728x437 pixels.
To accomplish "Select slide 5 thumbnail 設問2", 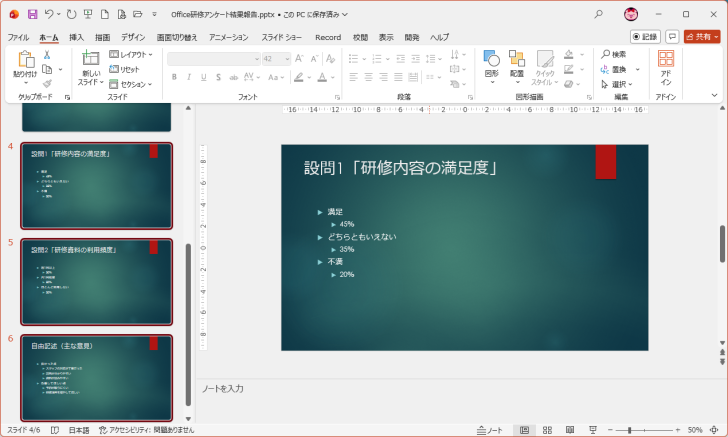I will point(97,282).
